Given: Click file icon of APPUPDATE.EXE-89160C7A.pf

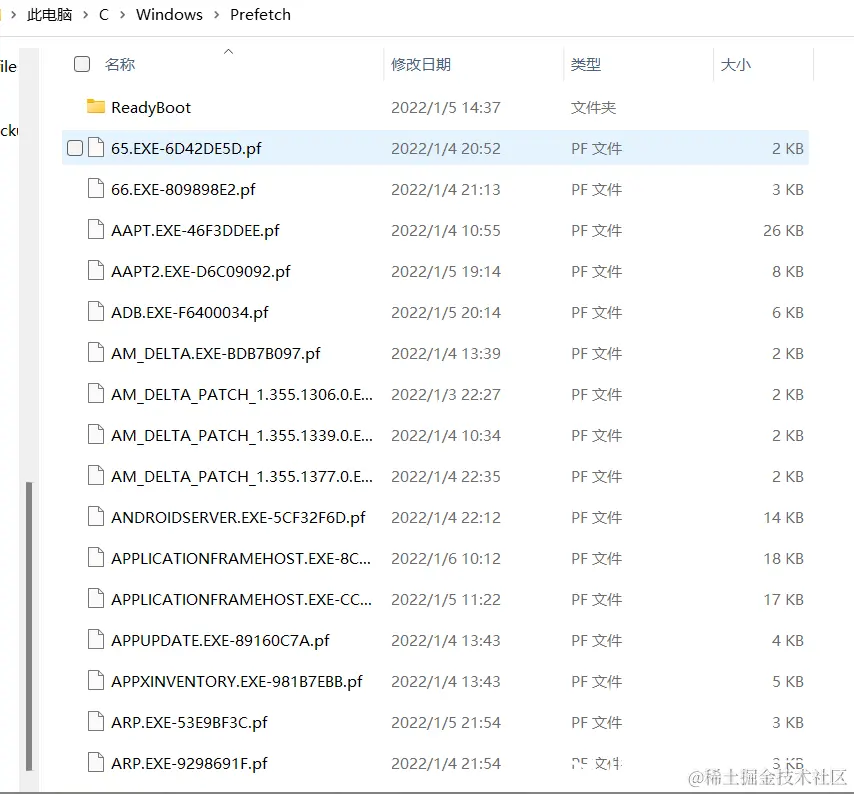Looking at the screenshot, I should pyautogui.click(x=96, y=639).
